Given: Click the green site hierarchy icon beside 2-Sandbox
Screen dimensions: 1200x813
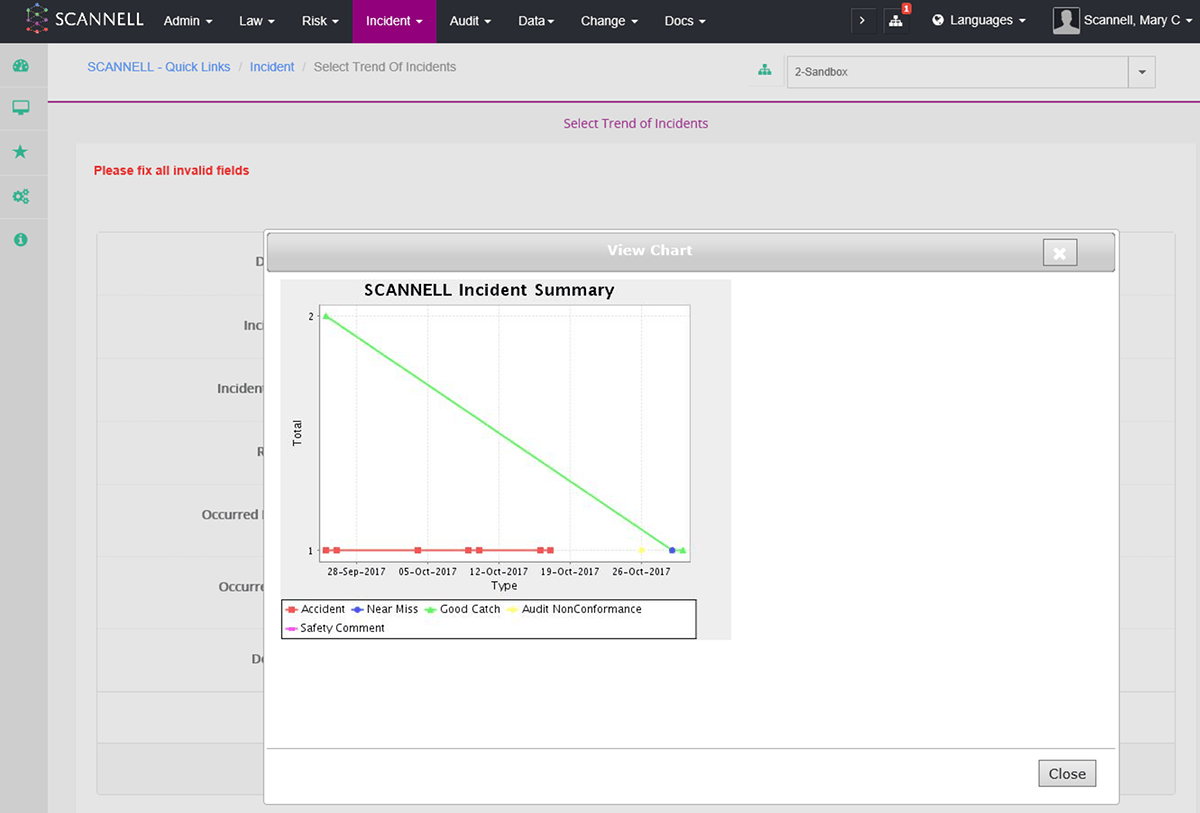Looking at the screenshot, I should tap(765, 71).
